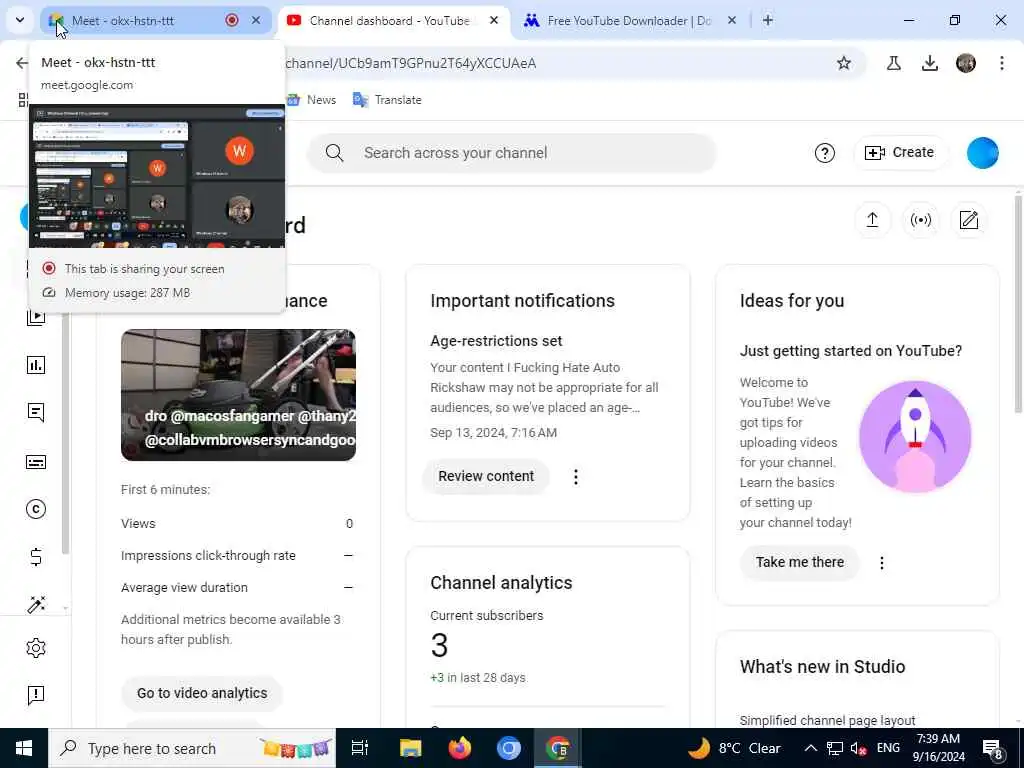This screenshot has height=768, width=1024.
Task: Click the rocket illustration in Ideas
Action: (915, 436)
